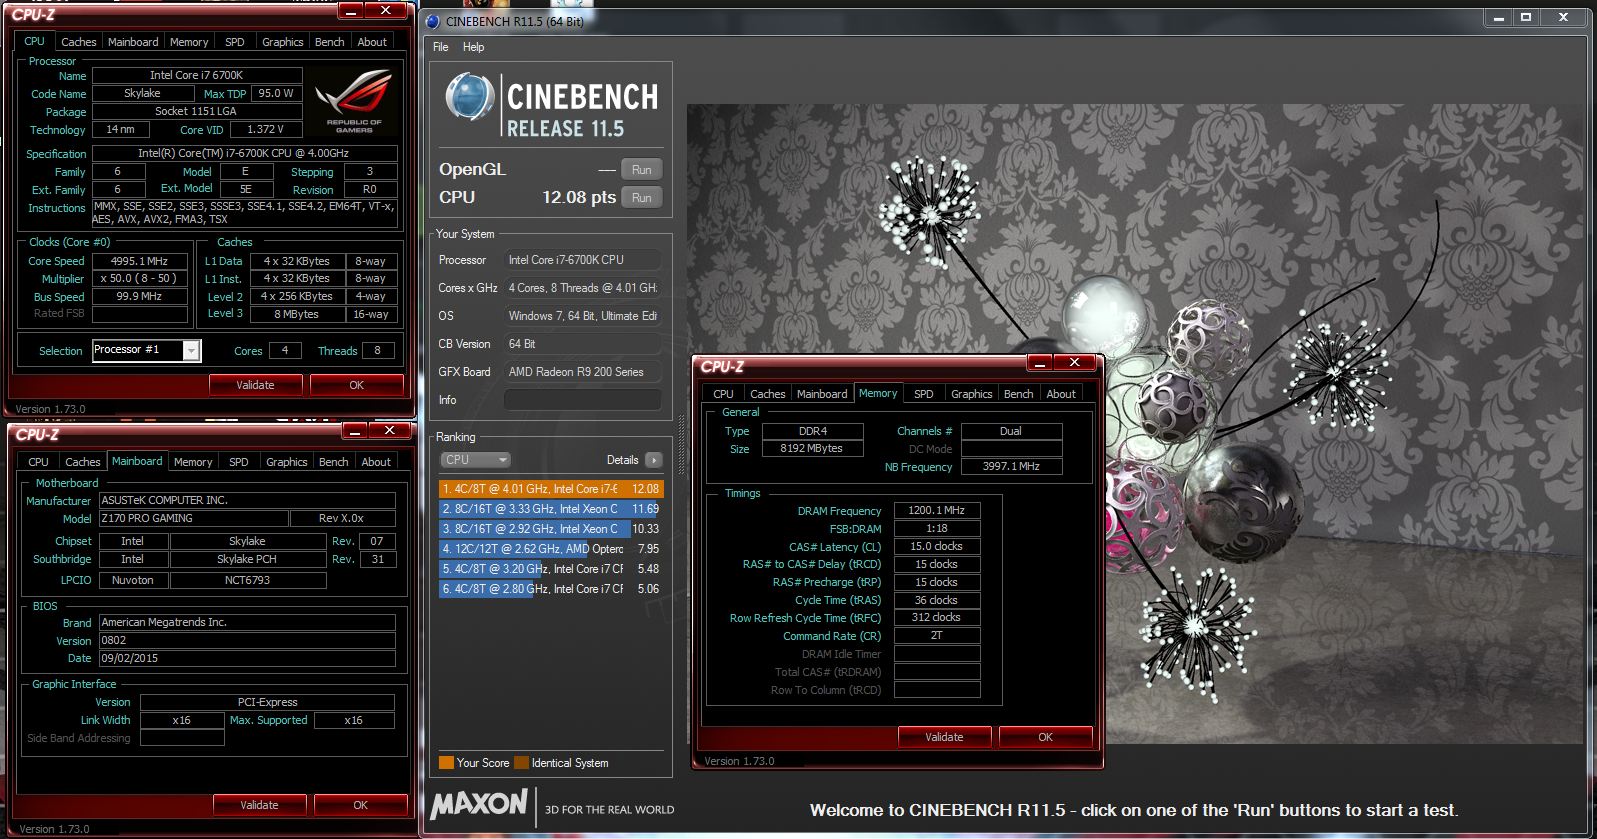Click the Identical System legend swatch

[521, 763]
